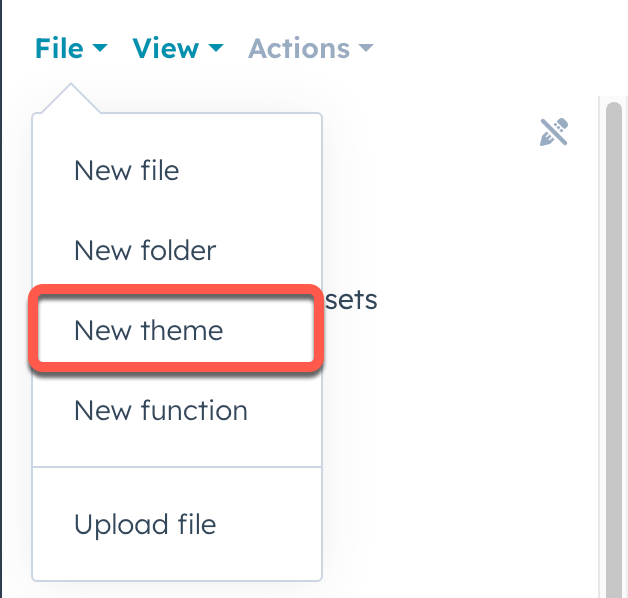Click the caret arrow beside Actions

pyautogui.click(x=365, y=49)
